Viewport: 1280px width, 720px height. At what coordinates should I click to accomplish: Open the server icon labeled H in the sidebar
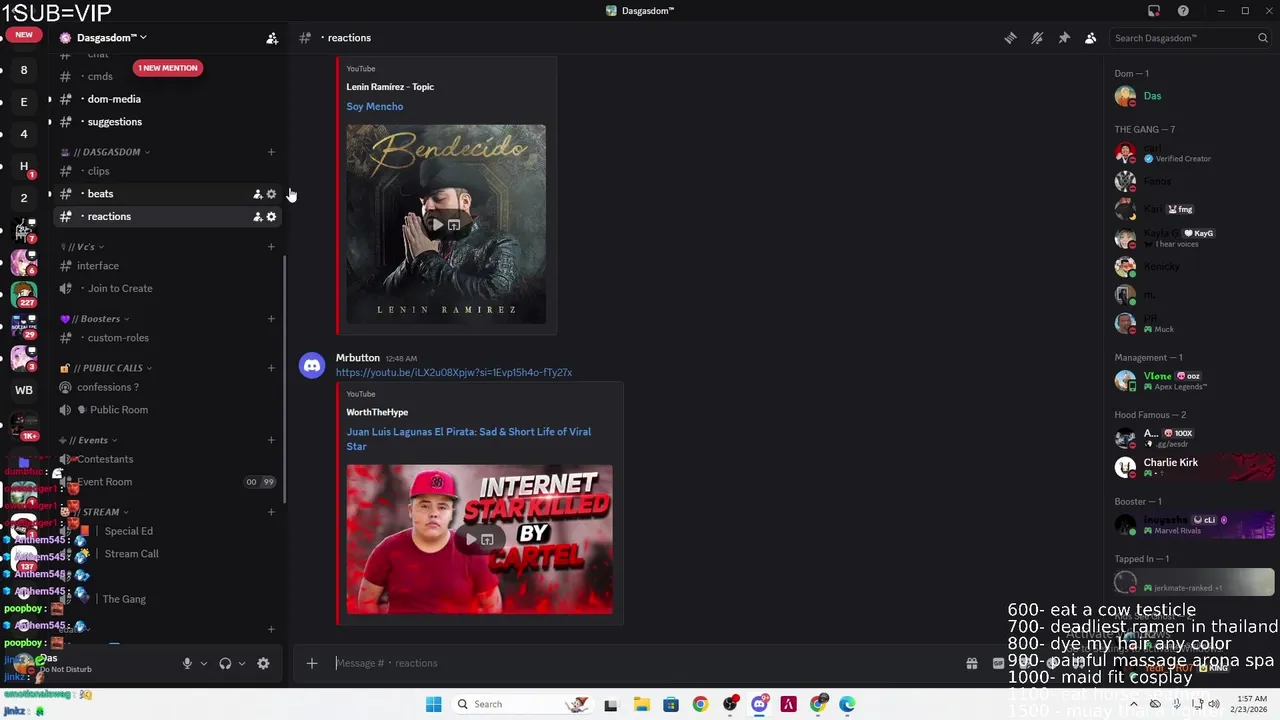click(24, 166)
